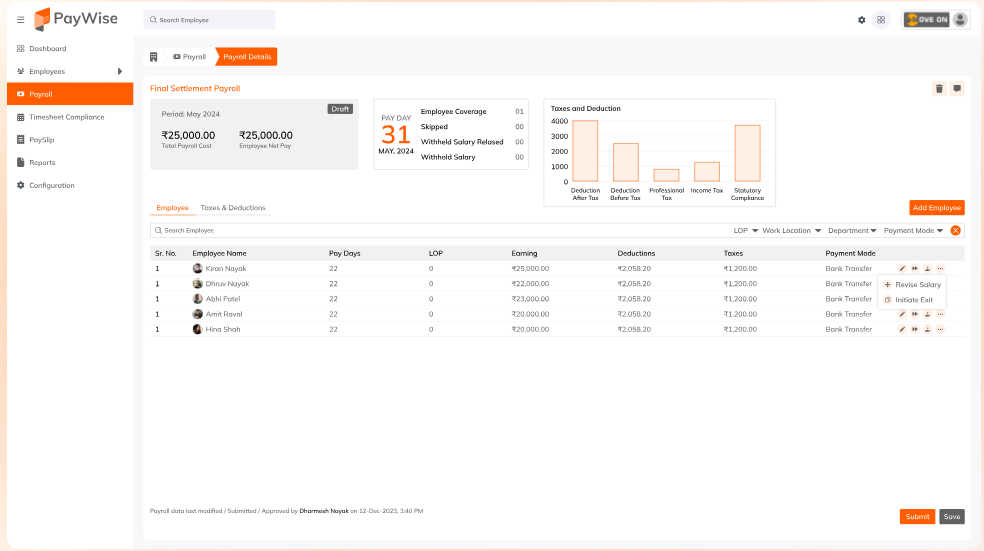Click the Payroll breadcrumb
Screen dimensions: 984x551
190,57
